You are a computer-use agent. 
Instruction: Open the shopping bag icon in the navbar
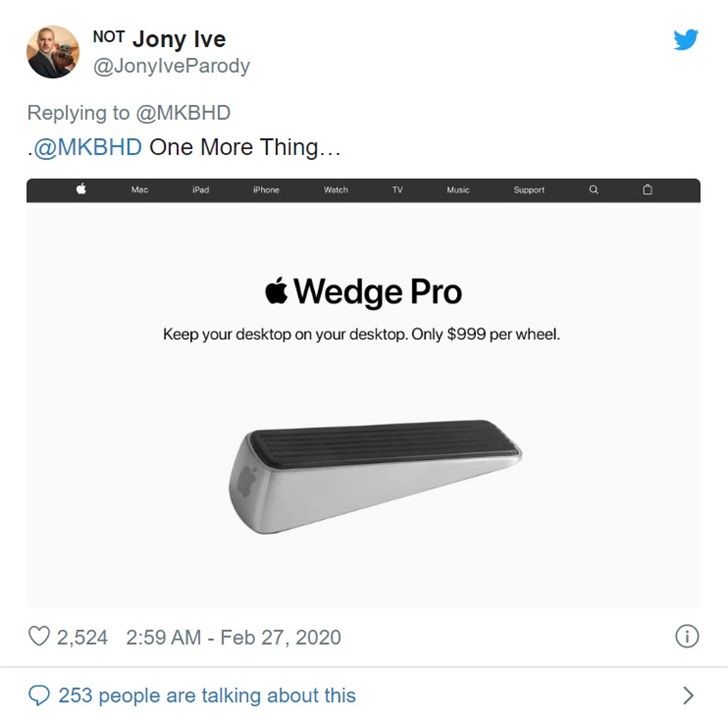click(648, 189)
